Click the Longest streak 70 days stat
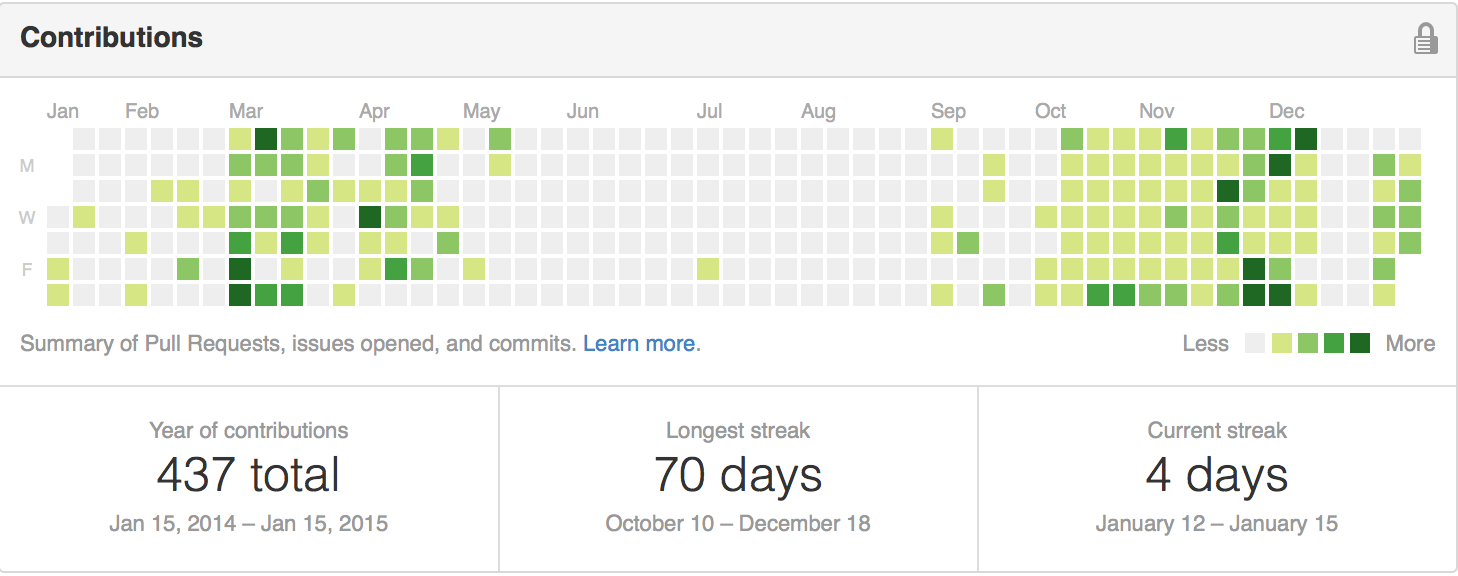This screenshot has width=1458, height=576. pos(738,475)
